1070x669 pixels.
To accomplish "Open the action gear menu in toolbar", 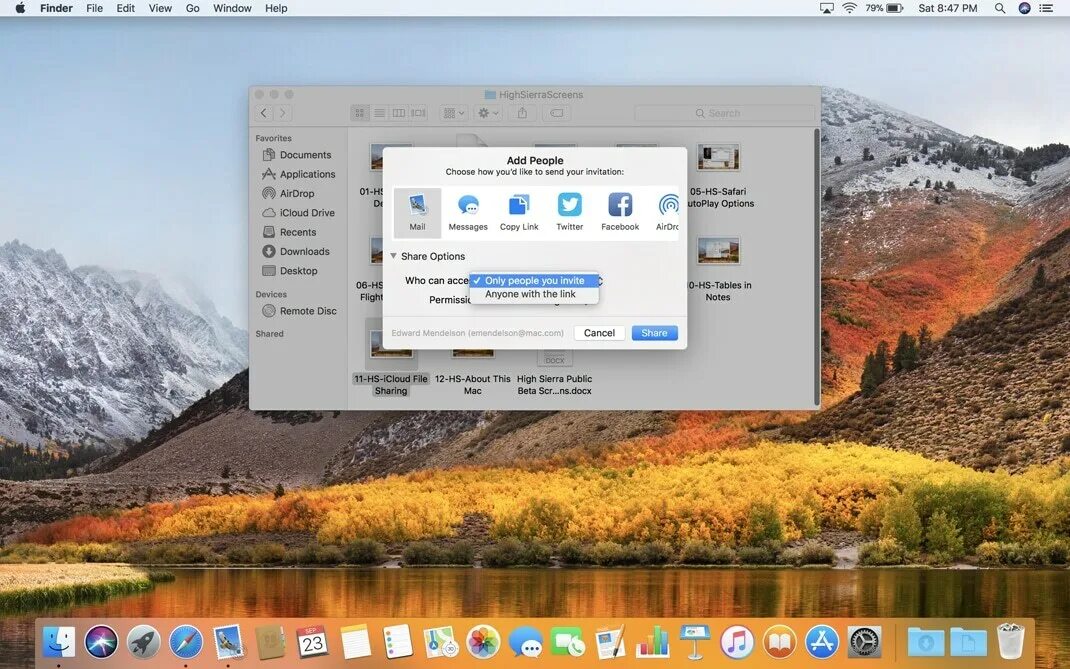I will (486, 113).
